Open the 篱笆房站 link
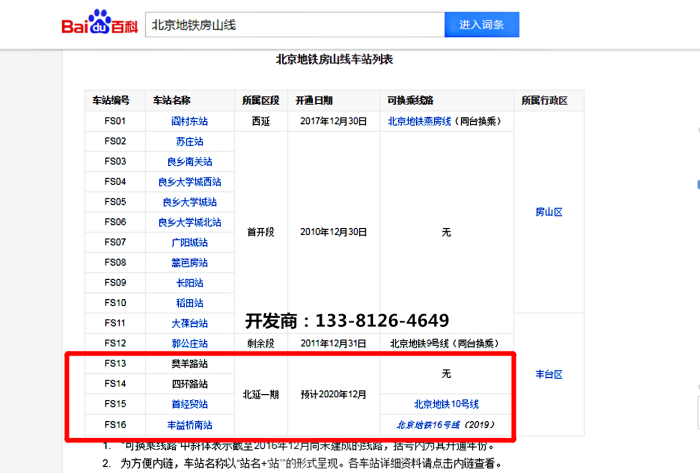Screen dimensions: 700x473 tap(190, 263)
